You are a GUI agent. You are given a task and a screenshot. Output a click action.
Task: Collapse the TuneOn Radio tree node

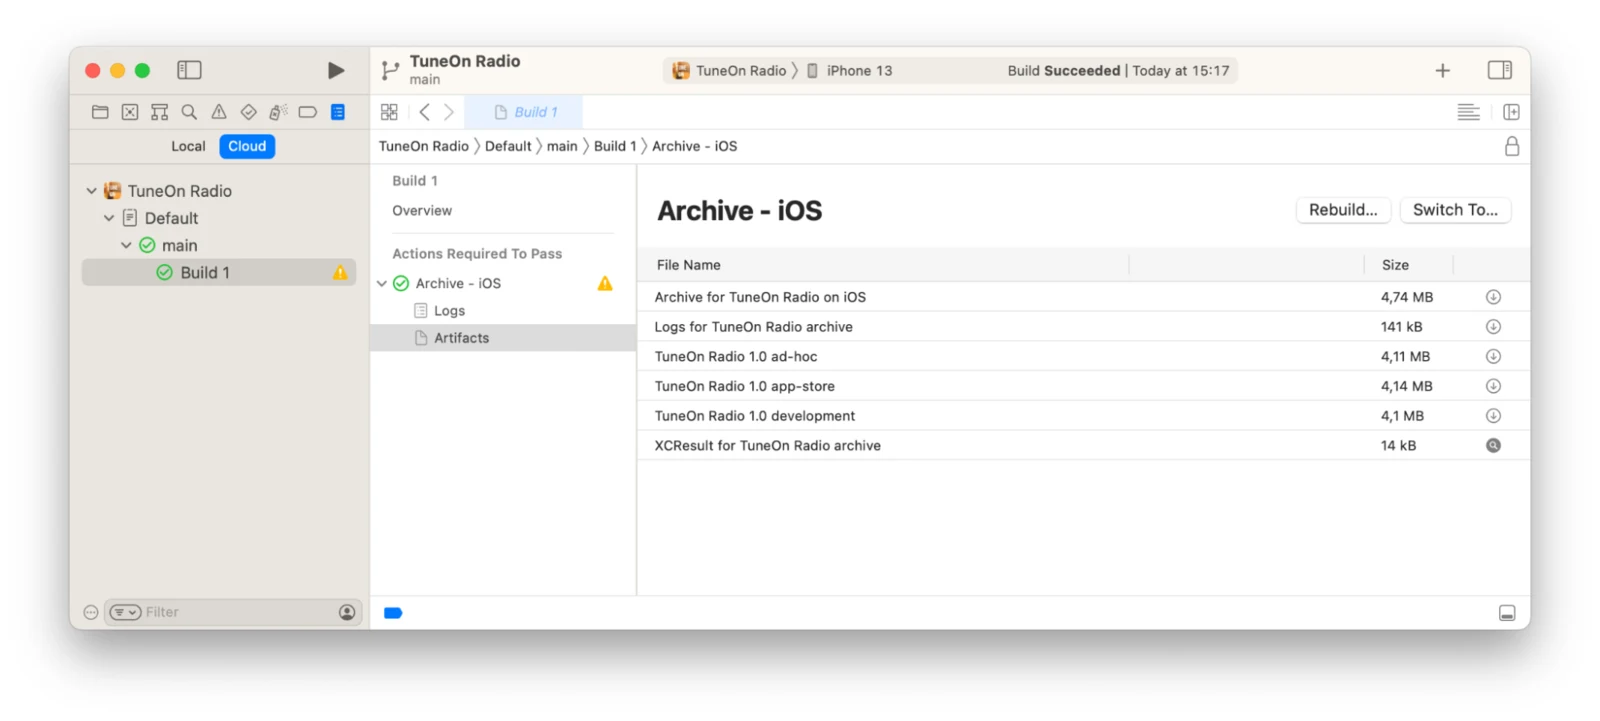point(91,191)
